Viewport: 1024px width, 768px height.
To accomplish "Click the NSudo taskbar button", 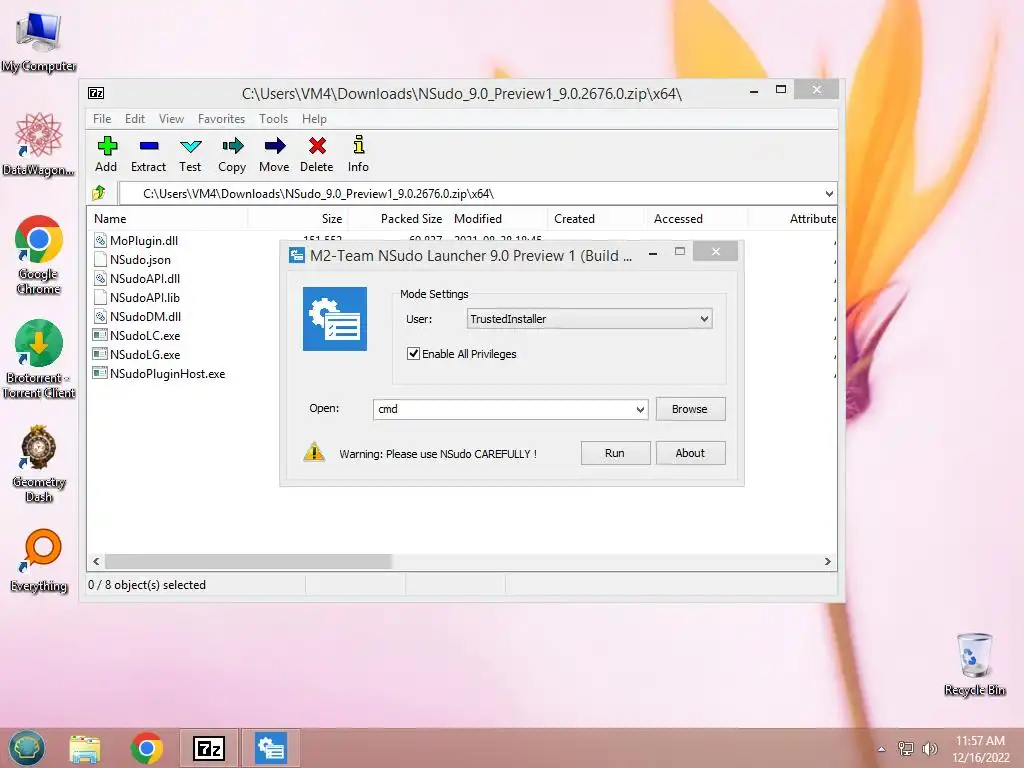I will tap(271, 748).
